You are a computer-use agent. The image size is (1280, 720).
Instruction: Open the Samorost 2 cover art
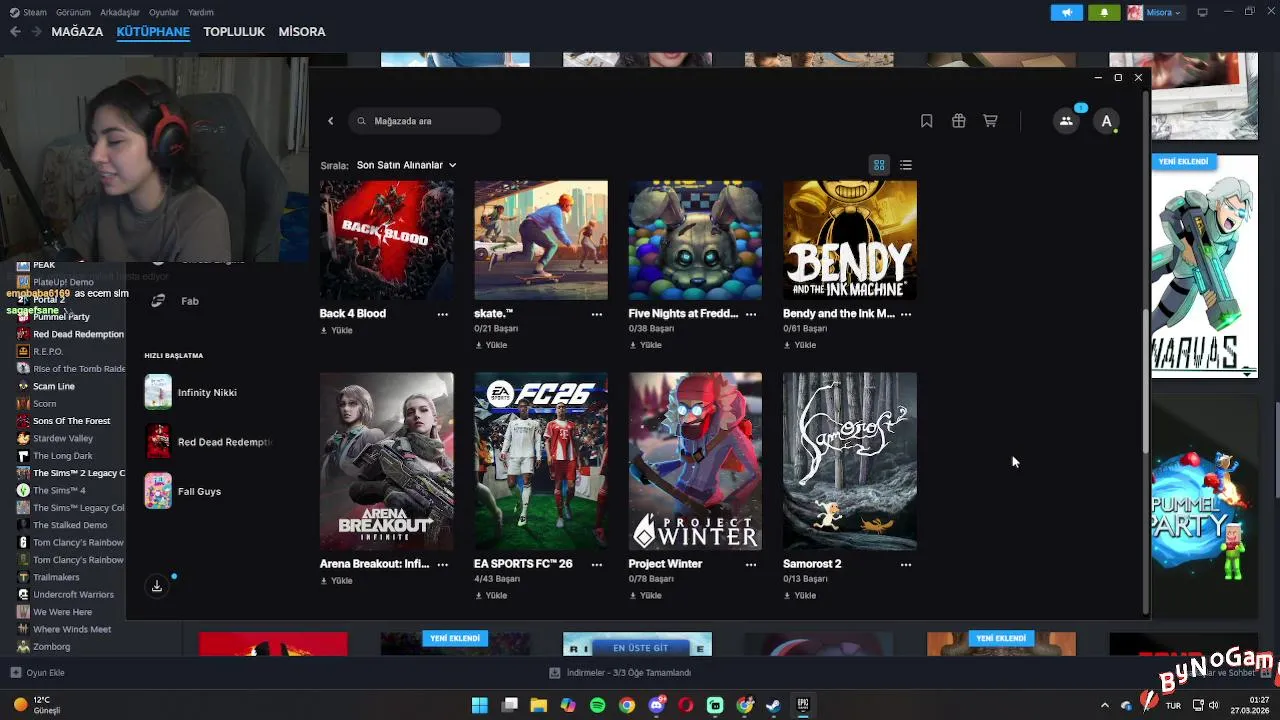point(850,461)
